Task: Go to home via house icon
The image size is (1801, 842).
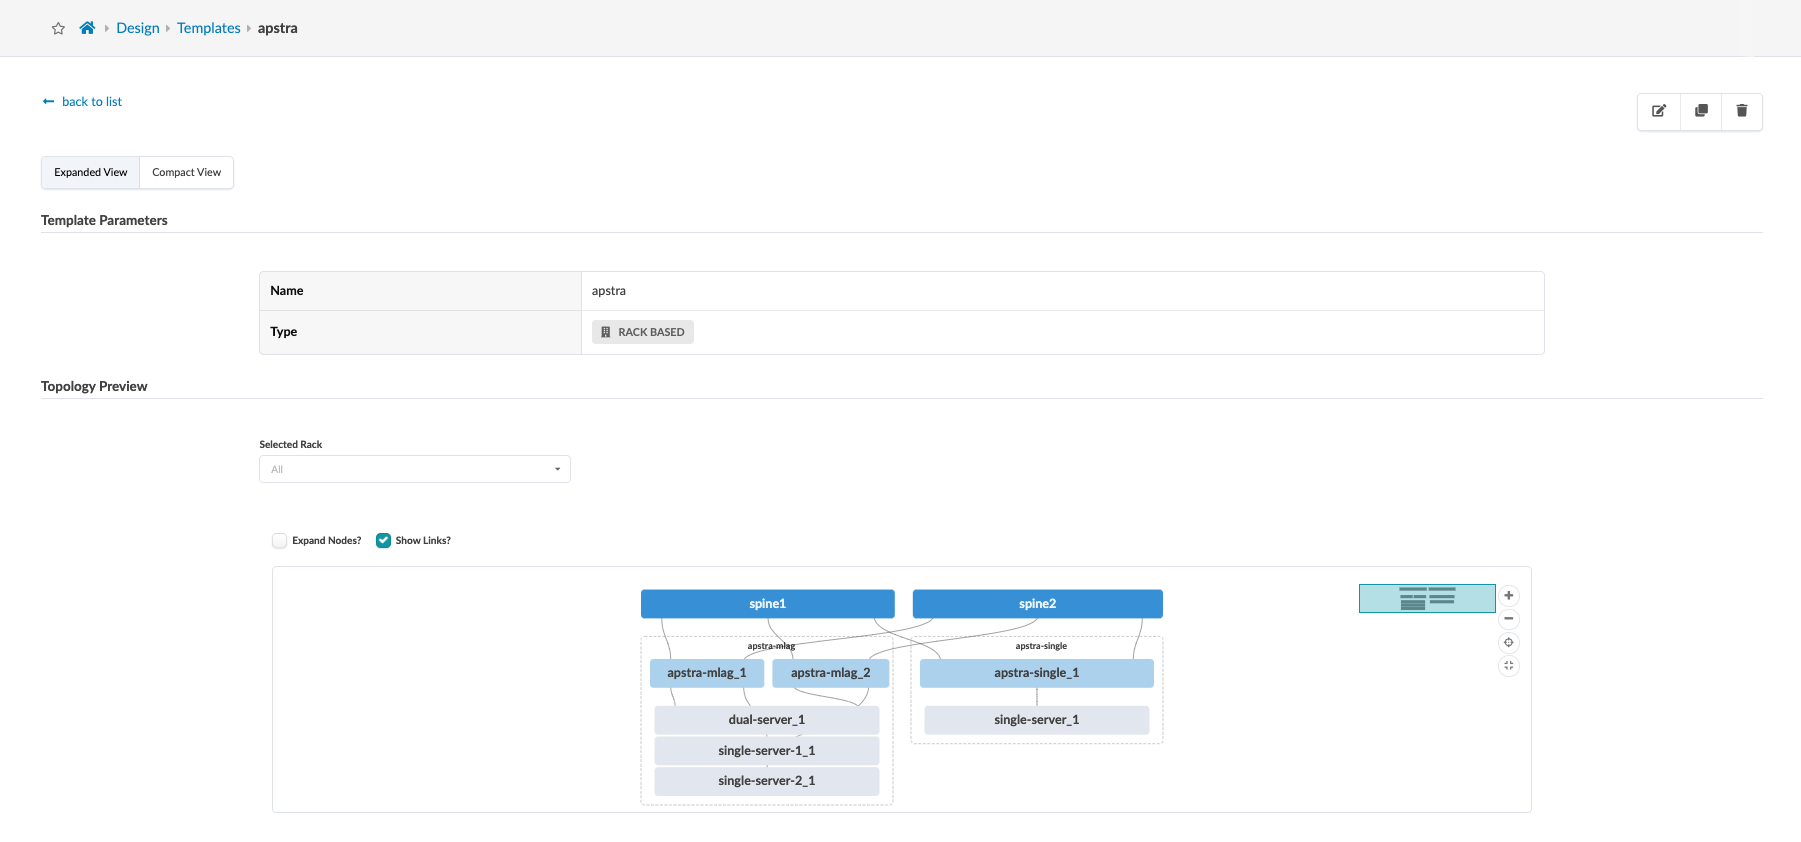Action: coord(87,28)
